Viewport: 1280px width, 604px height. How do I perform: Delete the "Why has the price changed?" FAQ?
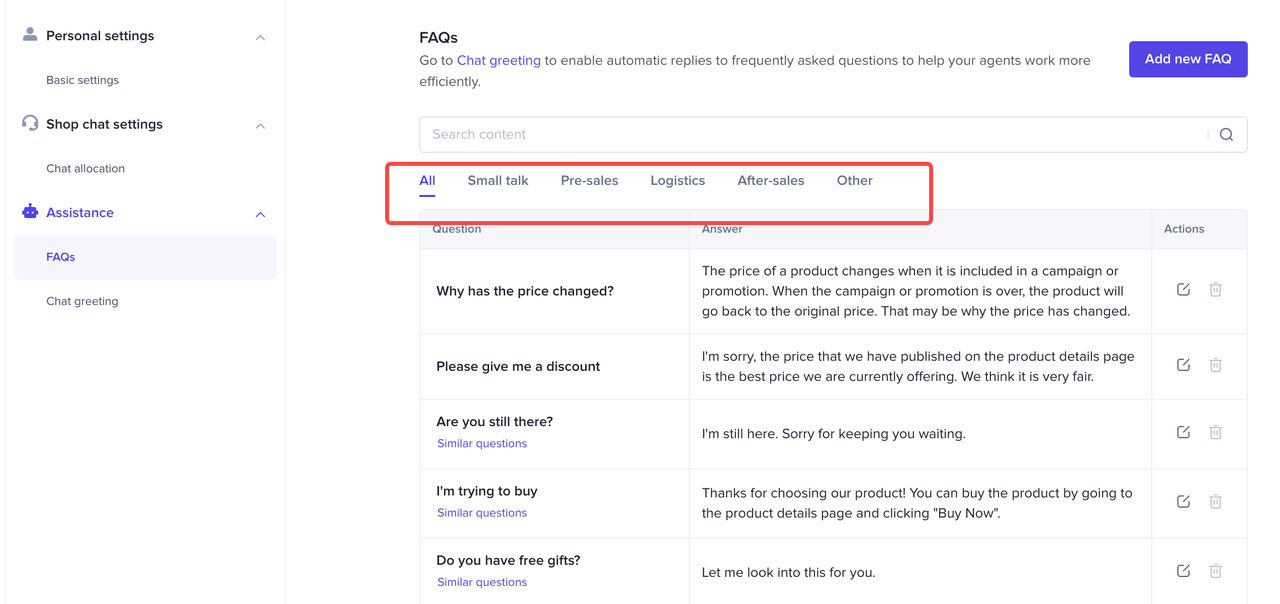1215,290
